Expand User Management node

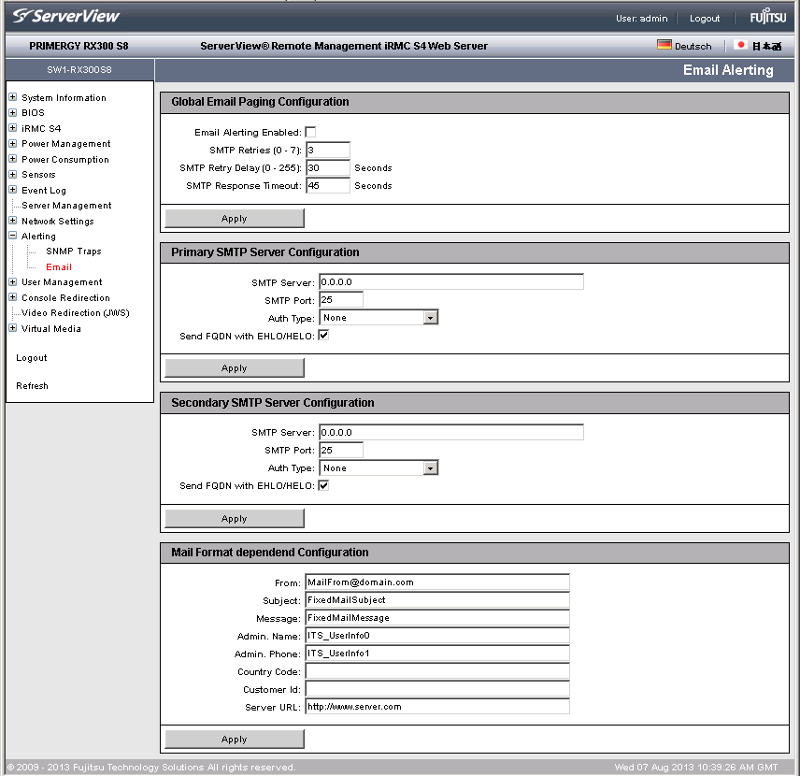coord(13,282)
